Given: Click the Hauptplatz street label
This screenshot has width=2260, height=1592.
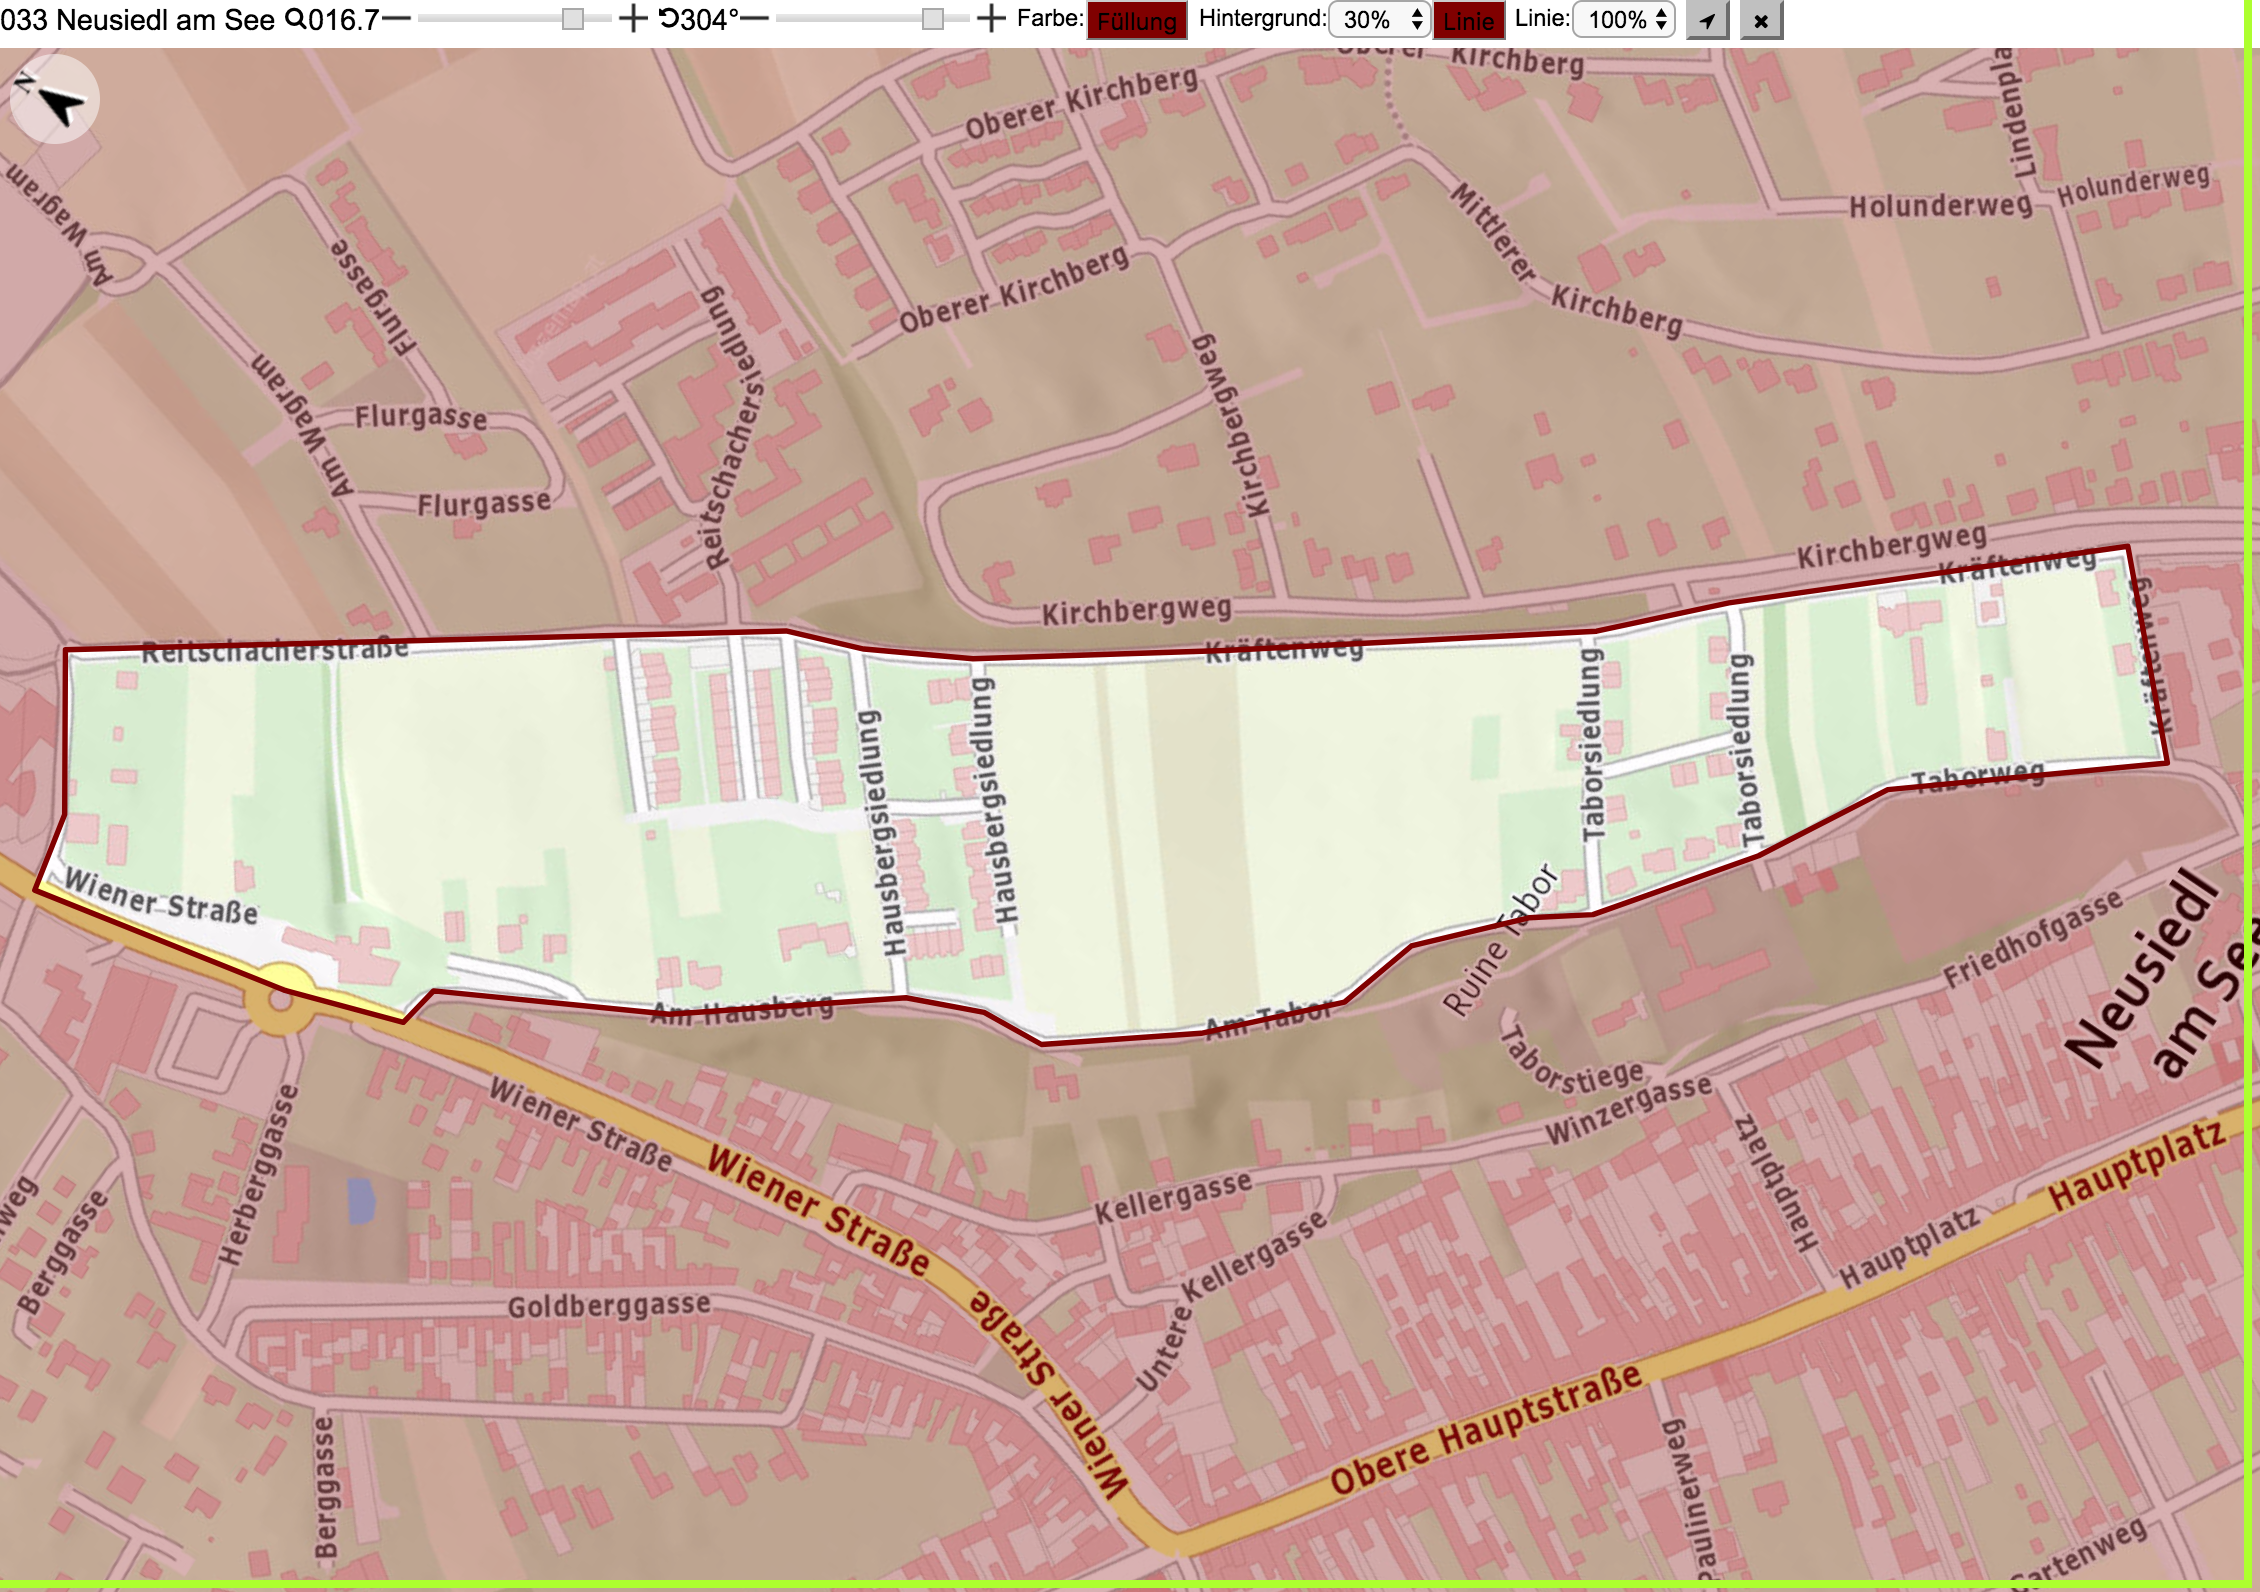Looking at the screenshot, I should pos(2136,1166).
